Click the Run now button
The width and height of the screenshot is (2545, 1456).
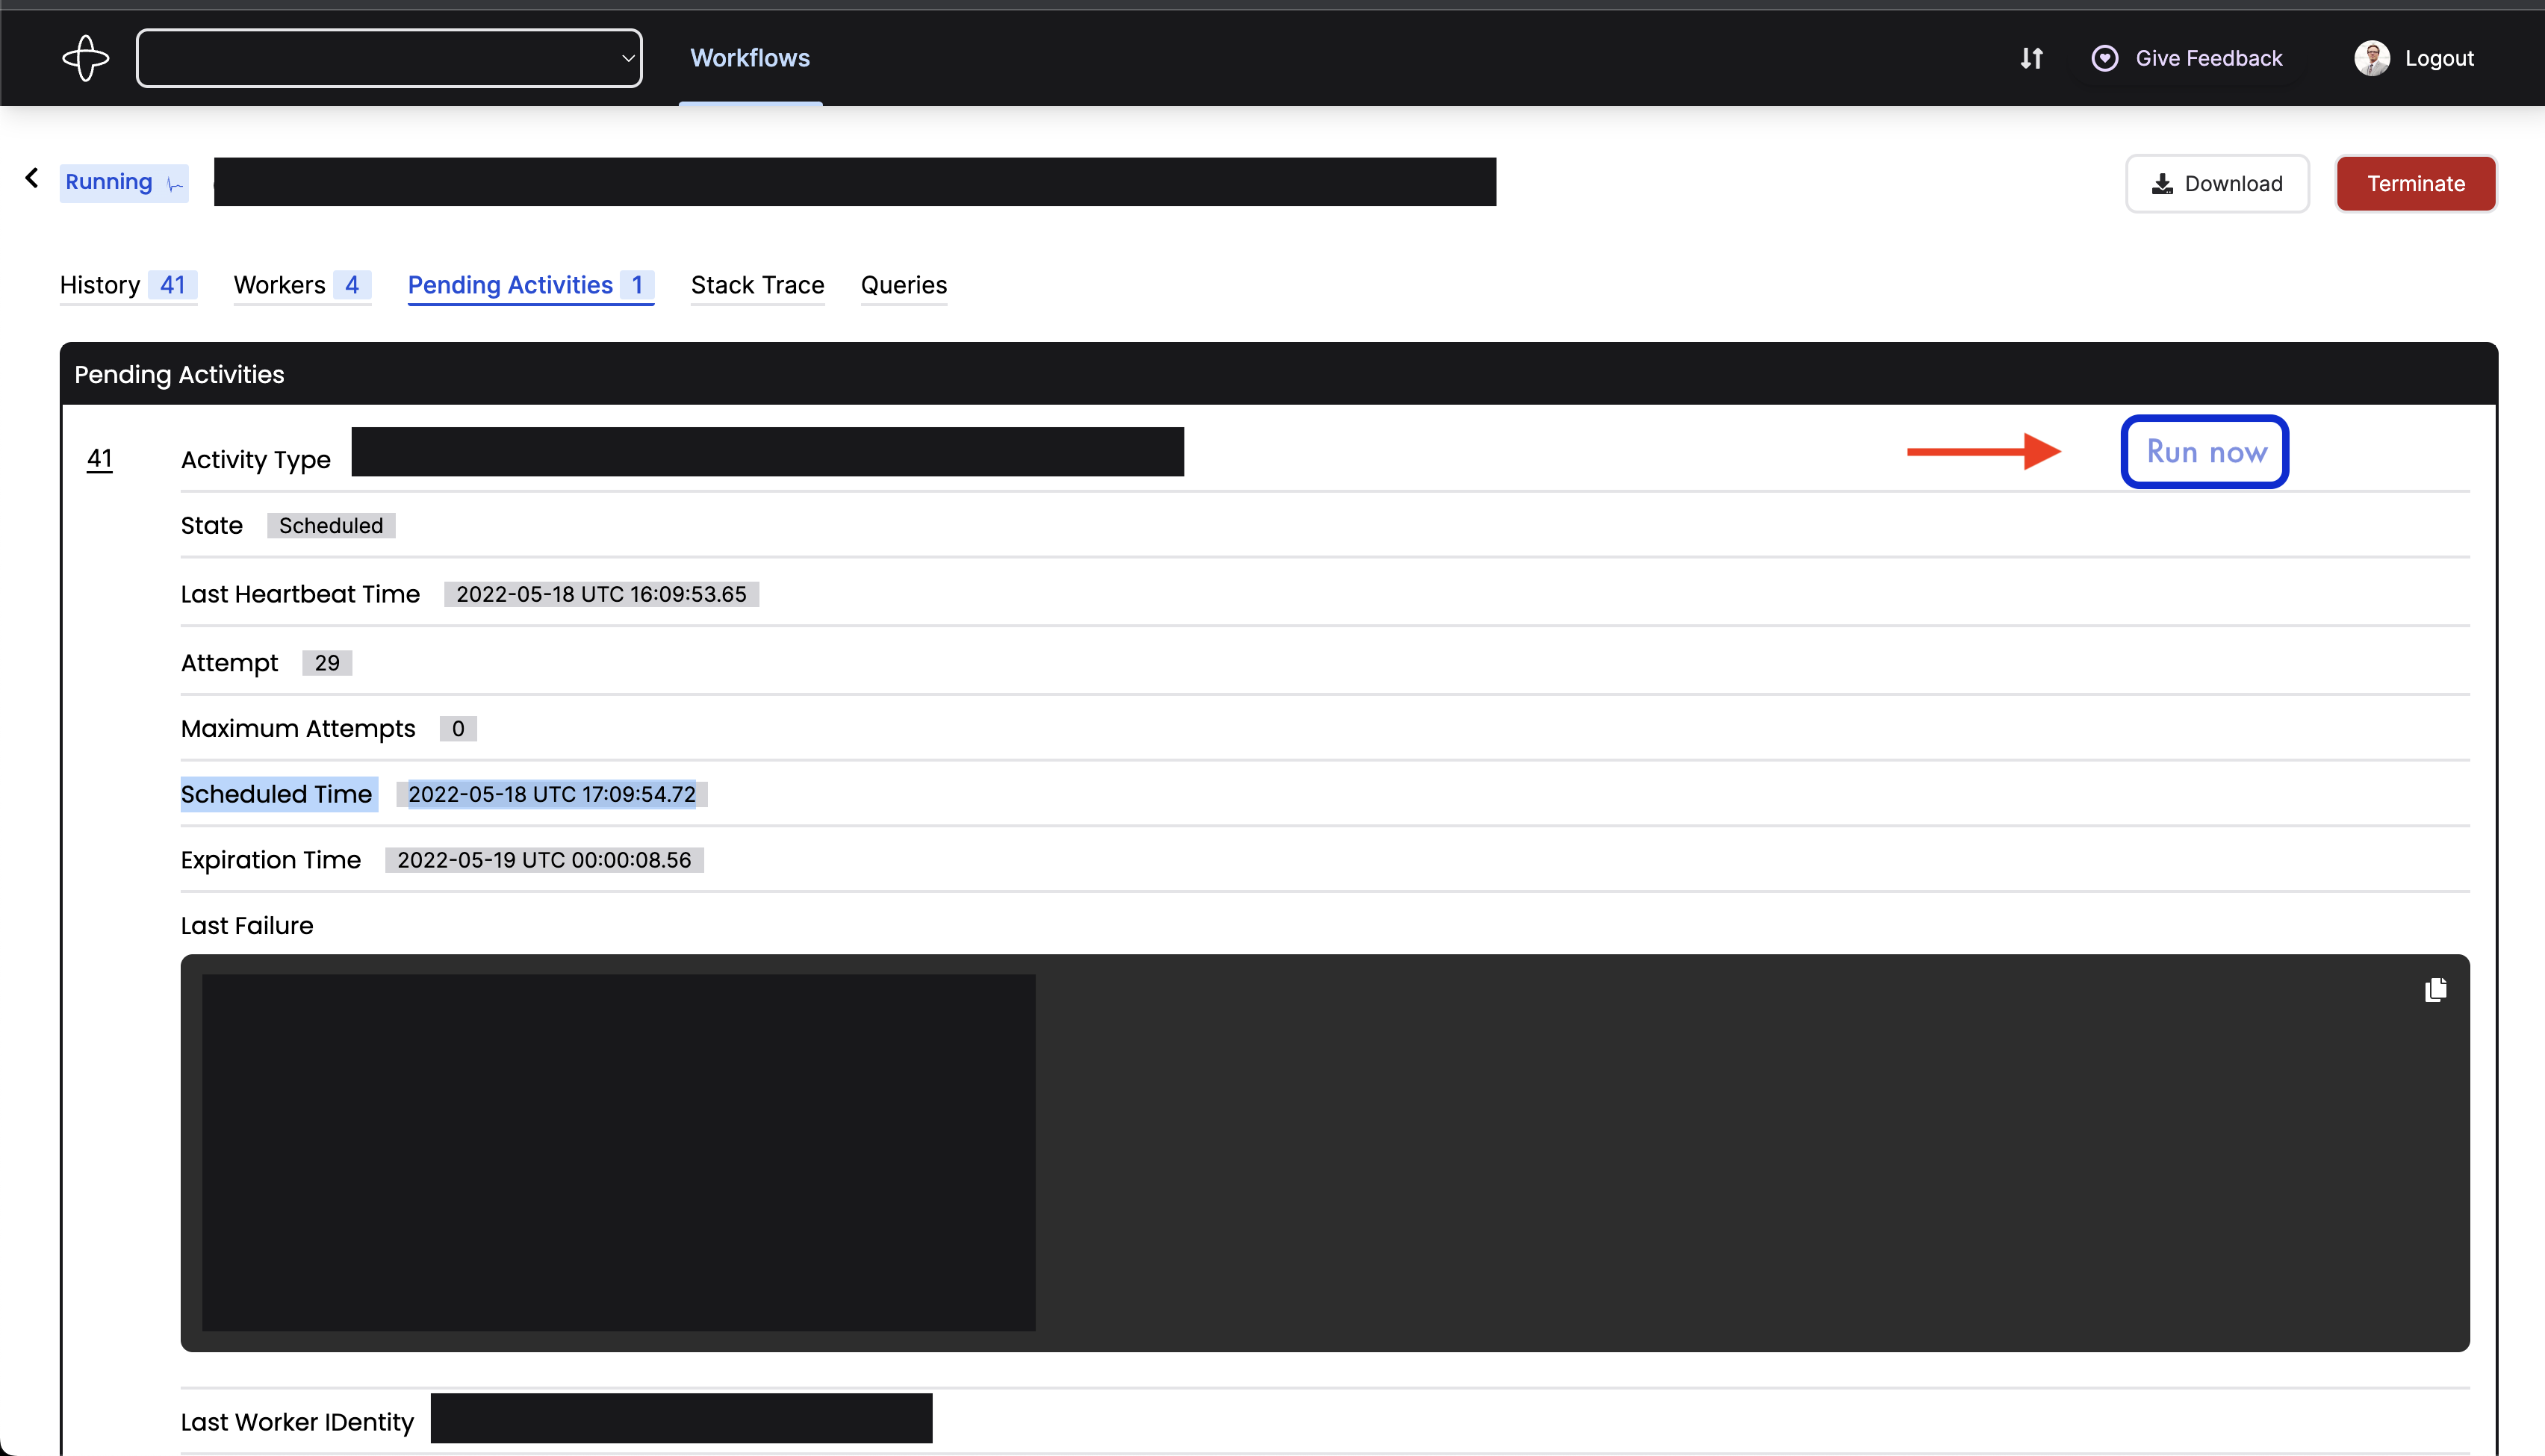[2205, 452]
